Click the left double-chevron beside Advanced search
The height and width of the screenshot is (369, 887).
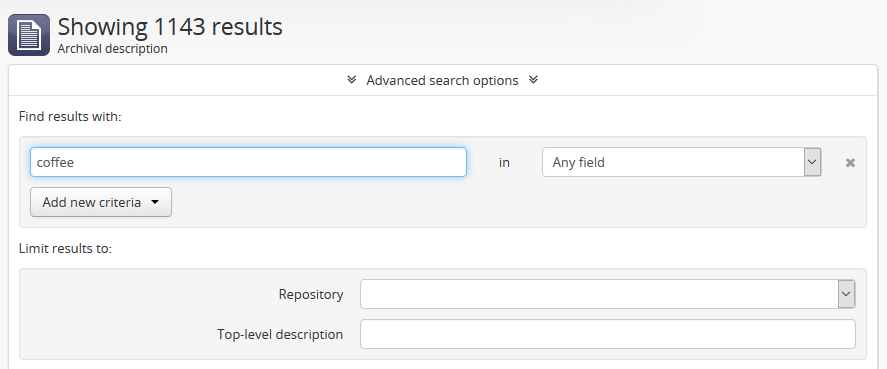point(352,80)
